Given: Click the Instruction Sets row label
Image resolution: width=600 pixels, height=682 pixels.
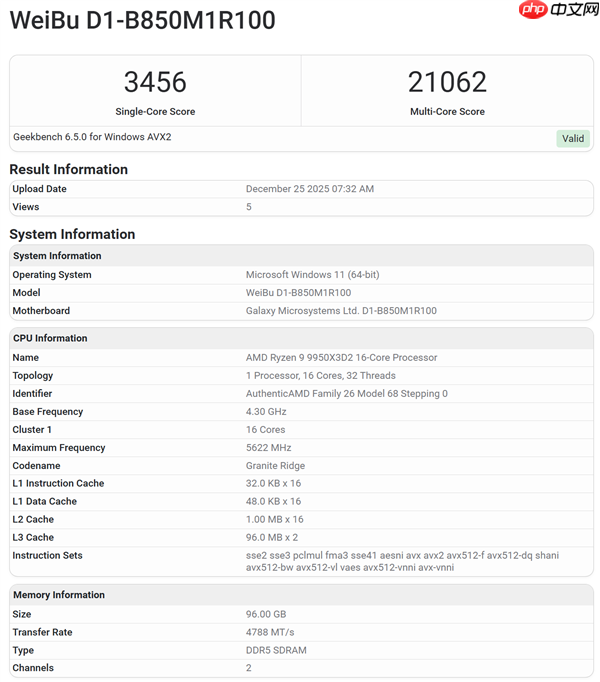Looking at the screenshot, I should [x=47, y=555].
